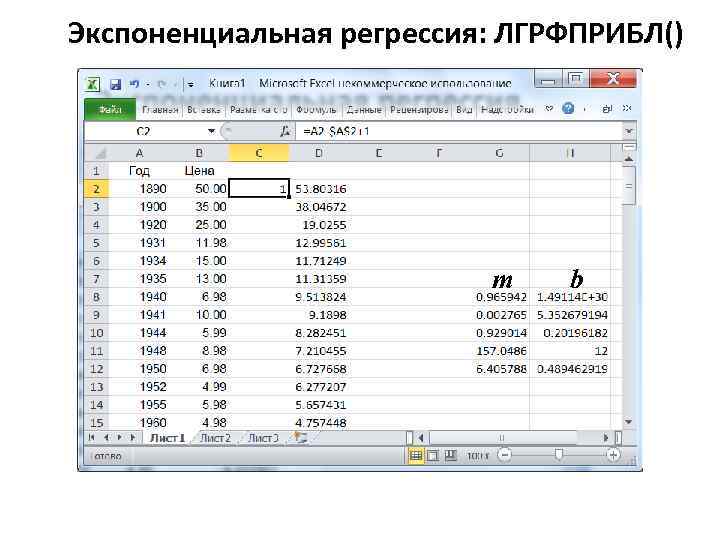This screenshot has width=720, height=540.
Task: Click the 100% zoom level label
Action: click(x=478, y=456)
